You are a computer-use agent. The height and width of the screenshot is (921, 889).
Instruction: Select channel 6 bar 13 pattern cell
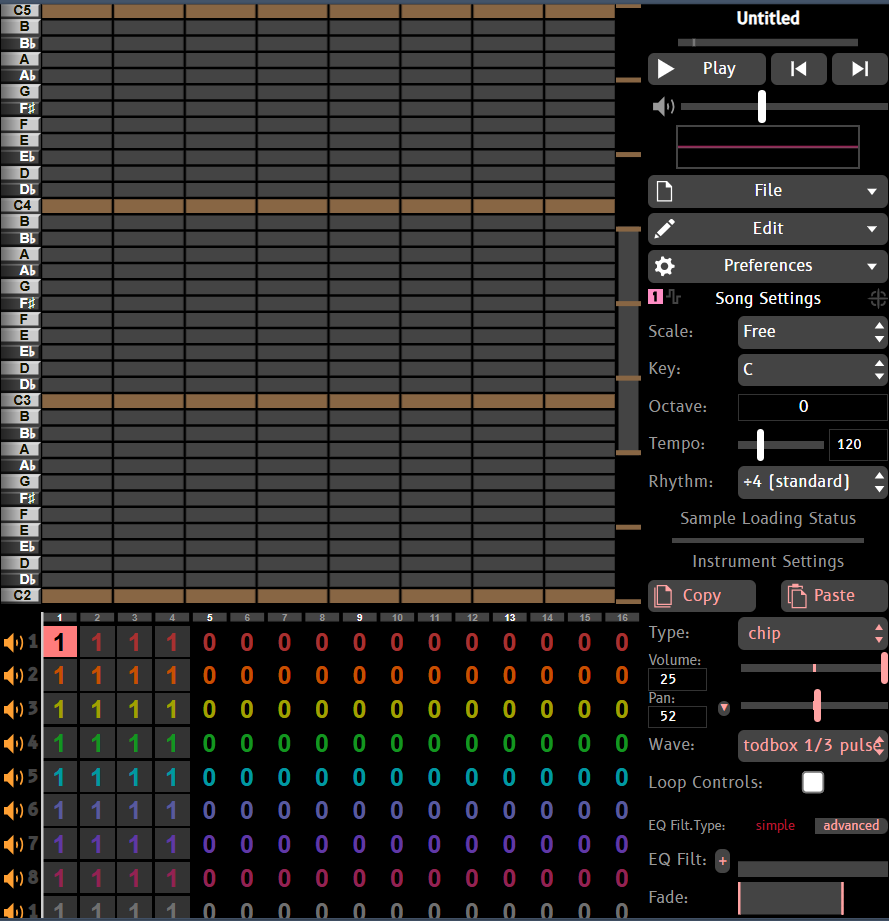pos(510,811)
